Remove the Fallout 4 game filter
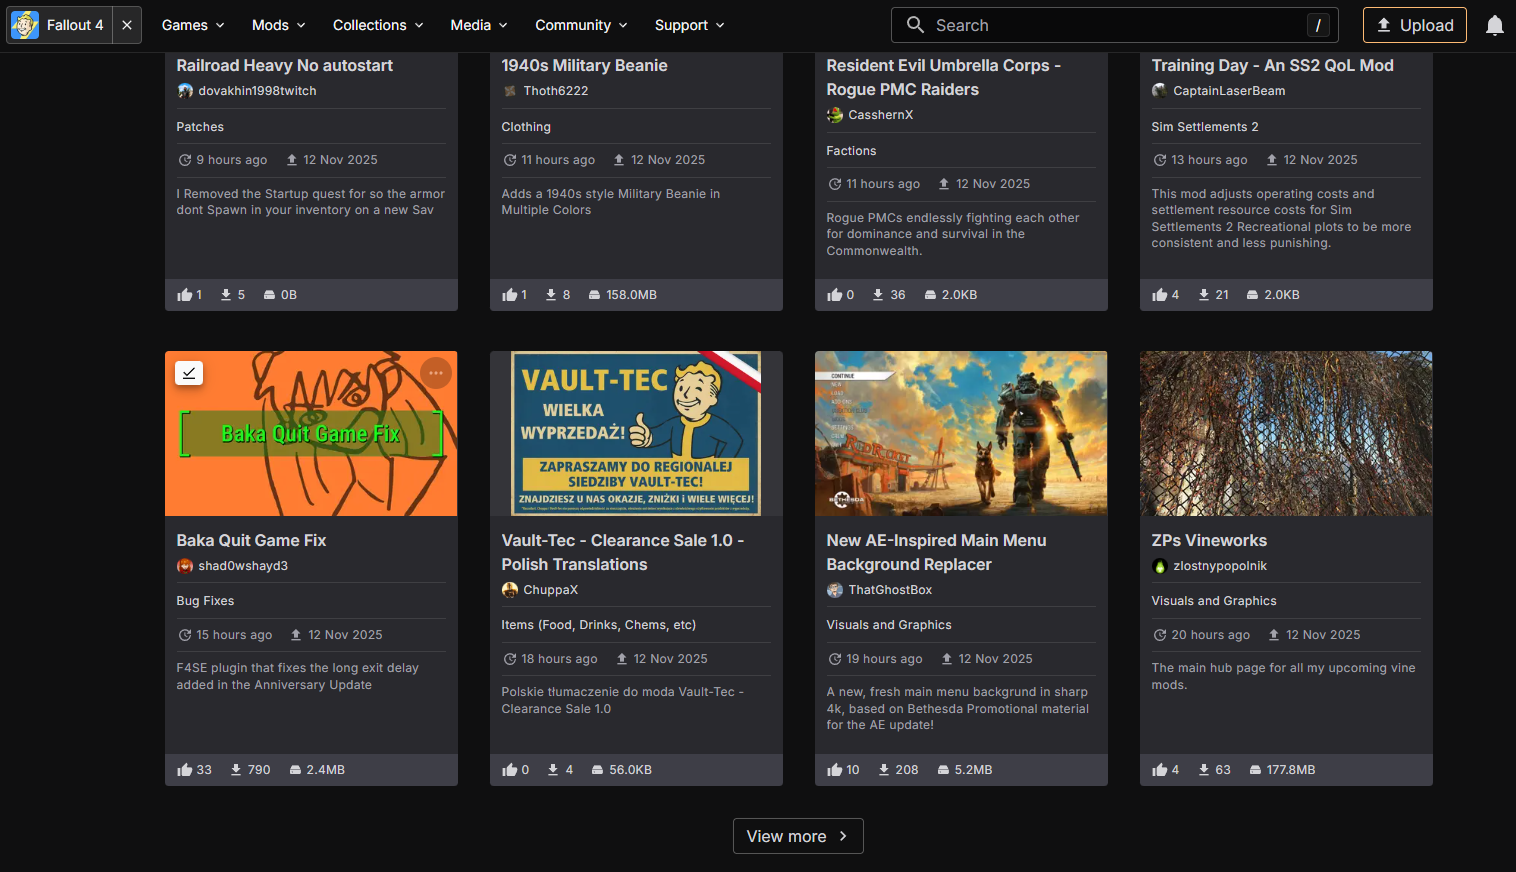 [127, 25]
